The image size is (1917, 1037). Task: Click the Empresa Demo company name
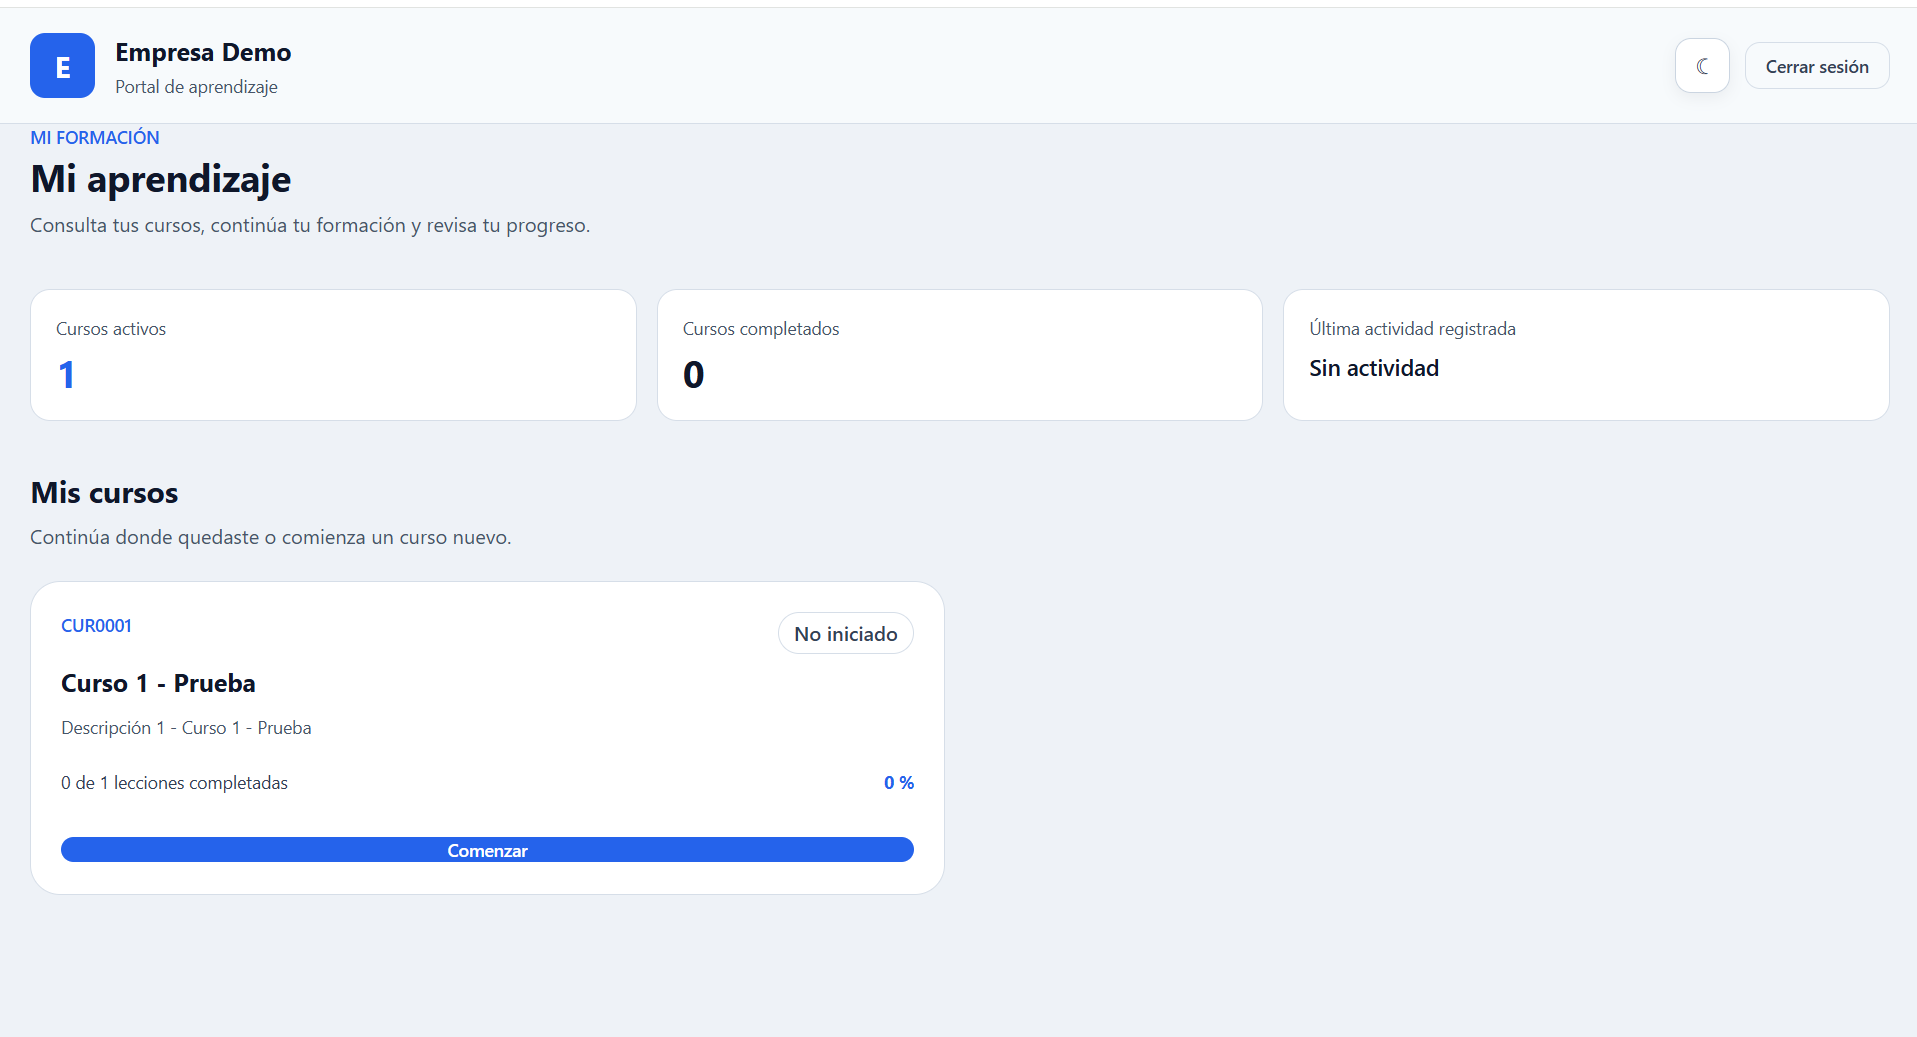[203, 52]
